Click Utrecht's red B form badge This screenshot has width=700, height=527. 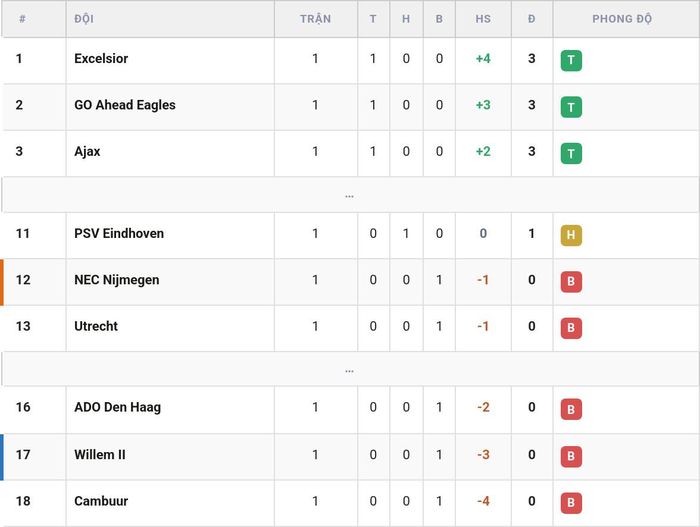[571, 328]
